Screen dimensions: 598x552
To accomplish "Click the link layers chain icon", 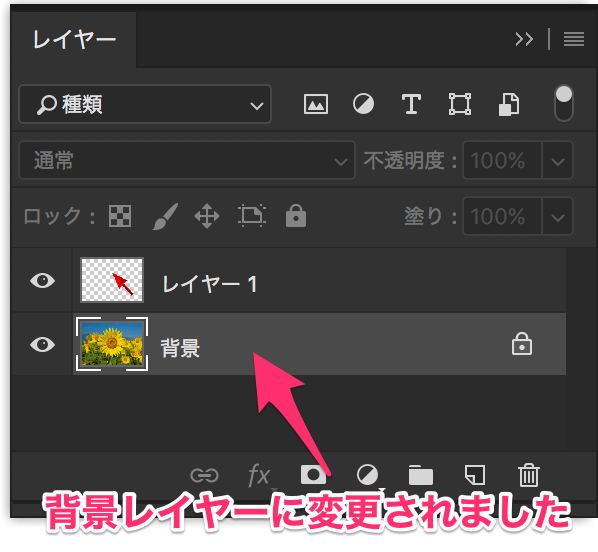I will click(204, 475).
